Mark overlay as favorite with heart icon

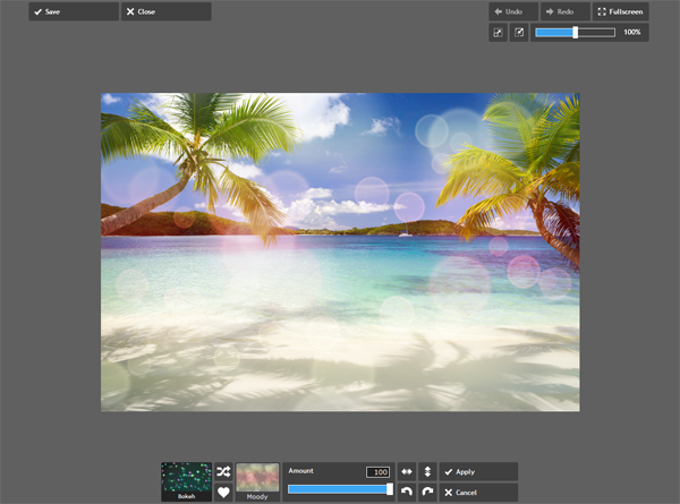pos(223,492)
